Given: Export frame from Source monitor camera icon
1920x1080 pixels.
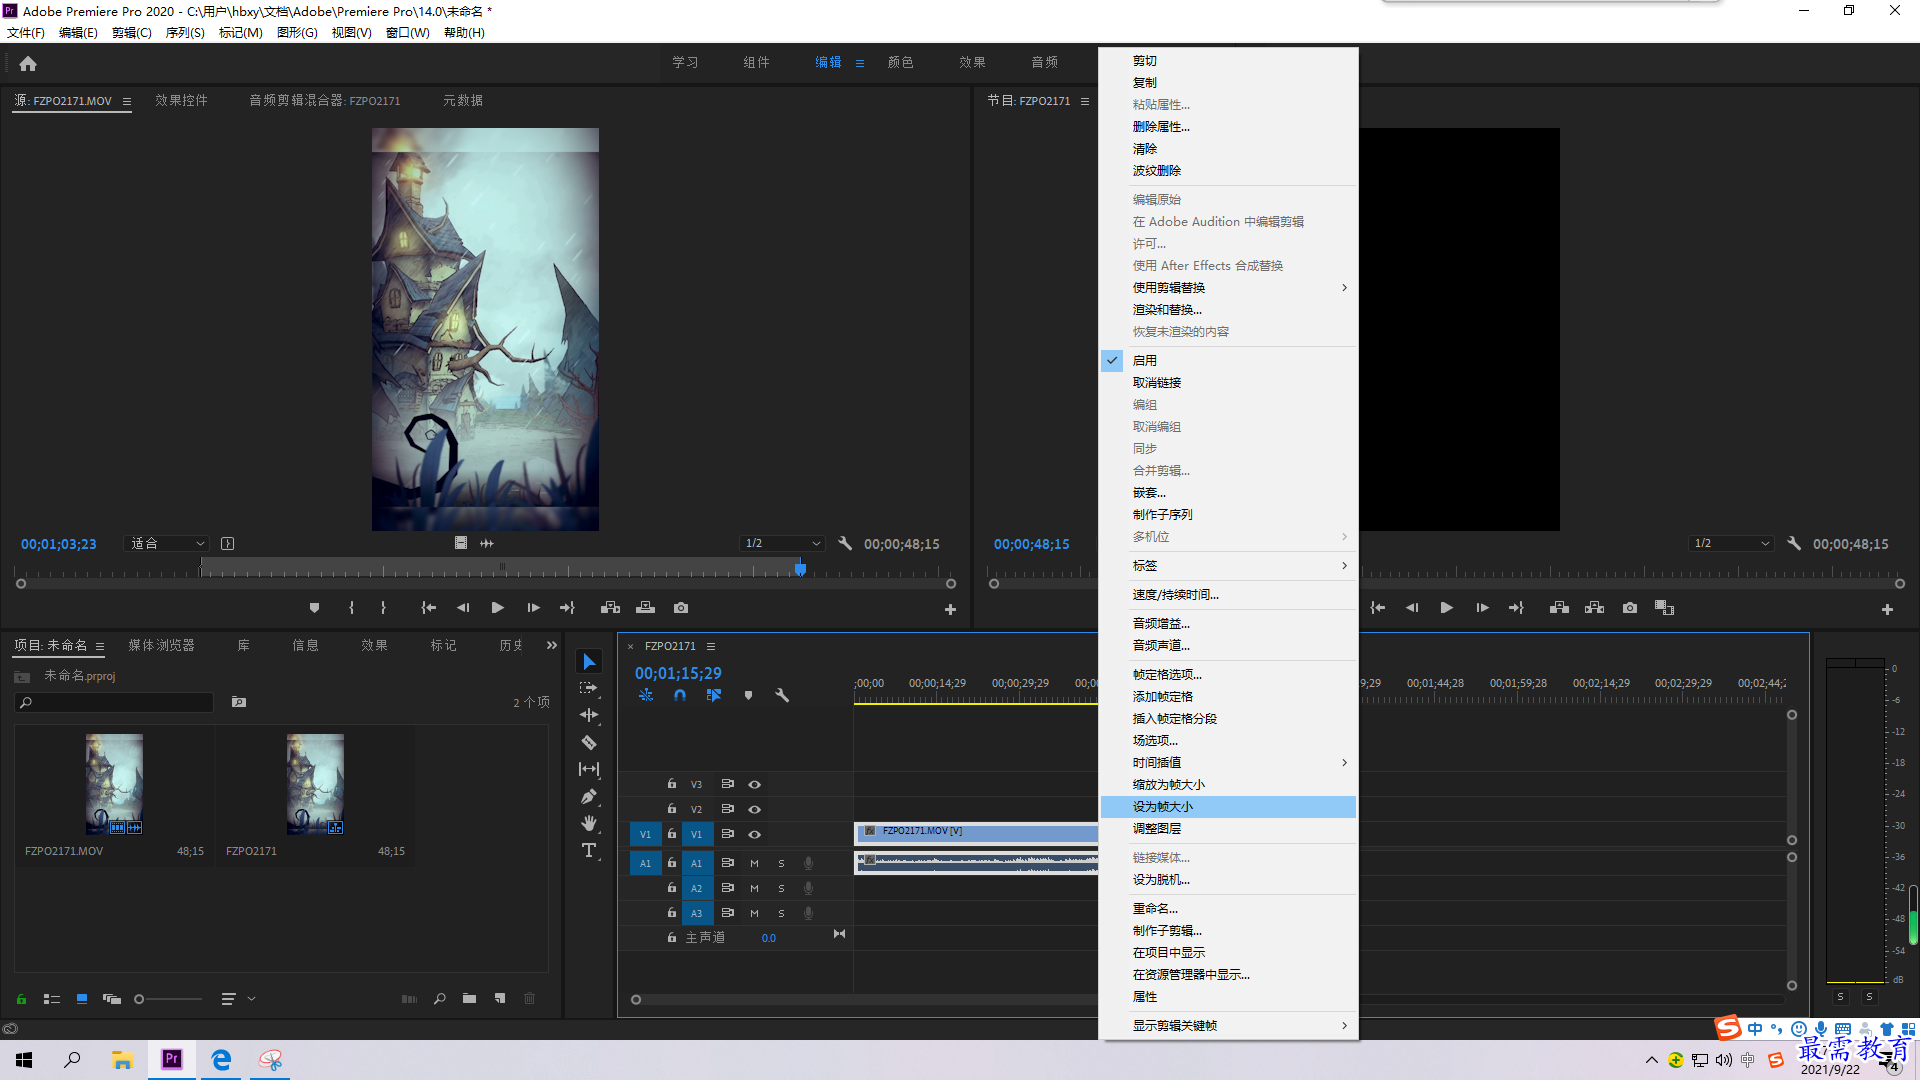Looking at the screenshot, I should 681,608.
